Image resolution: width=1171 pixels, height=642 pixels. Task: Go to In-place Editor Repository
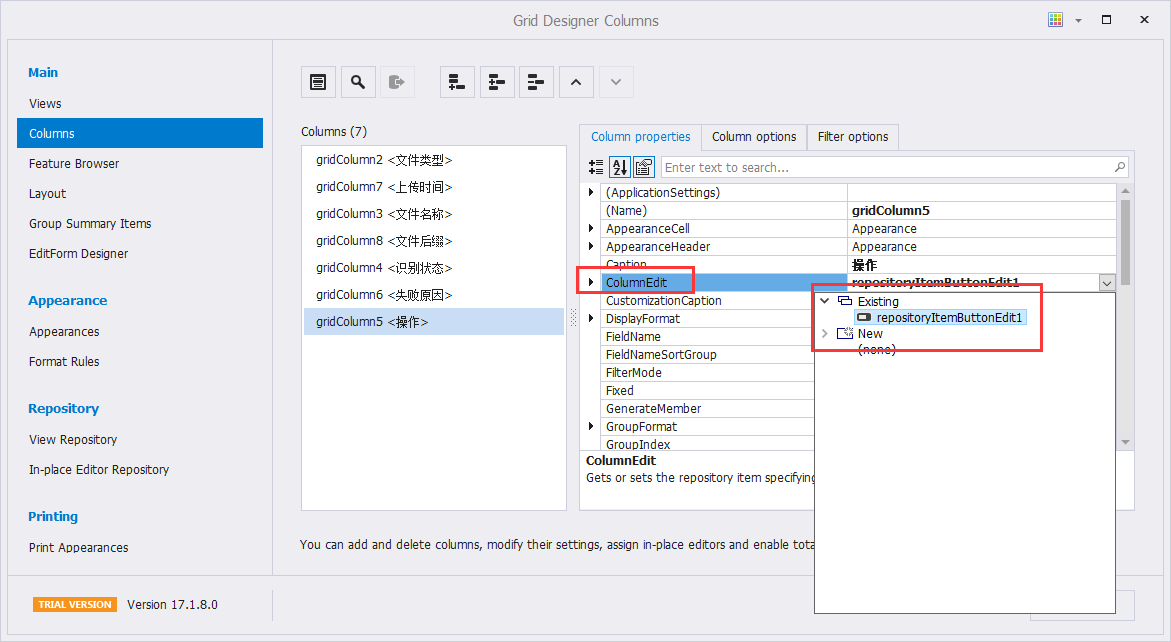pos(99,470)
